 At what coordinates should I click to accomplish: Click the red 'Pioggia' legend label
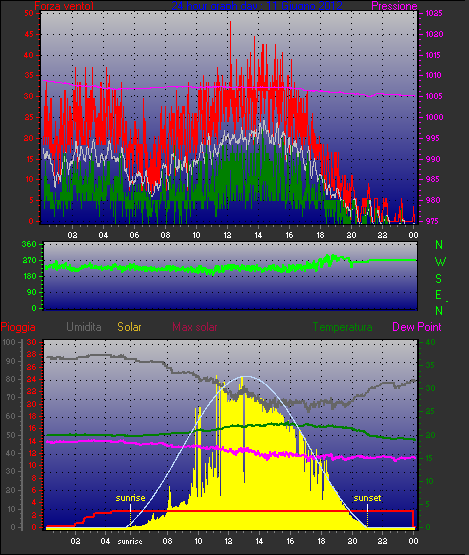tap(18, 327)
